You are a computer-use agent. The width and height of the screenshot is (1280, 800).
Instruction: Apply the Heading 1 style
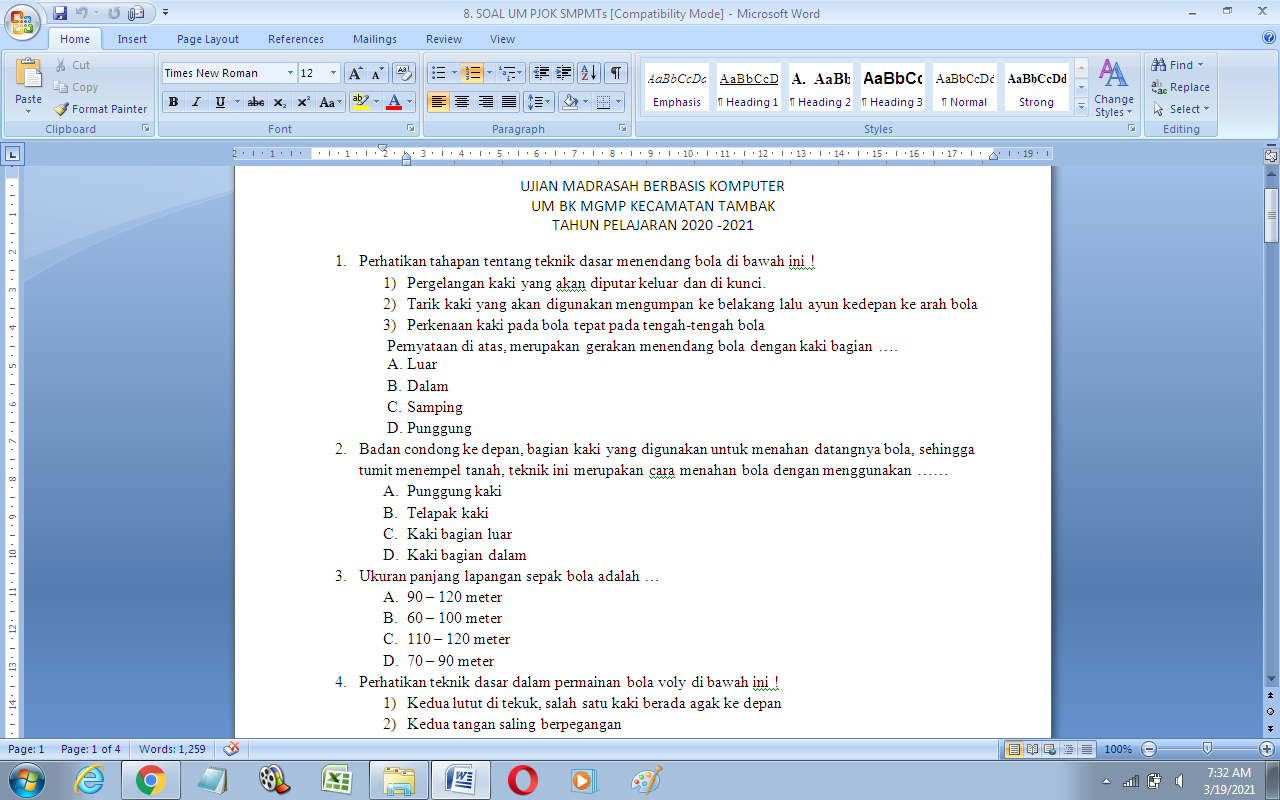(748, 87)
